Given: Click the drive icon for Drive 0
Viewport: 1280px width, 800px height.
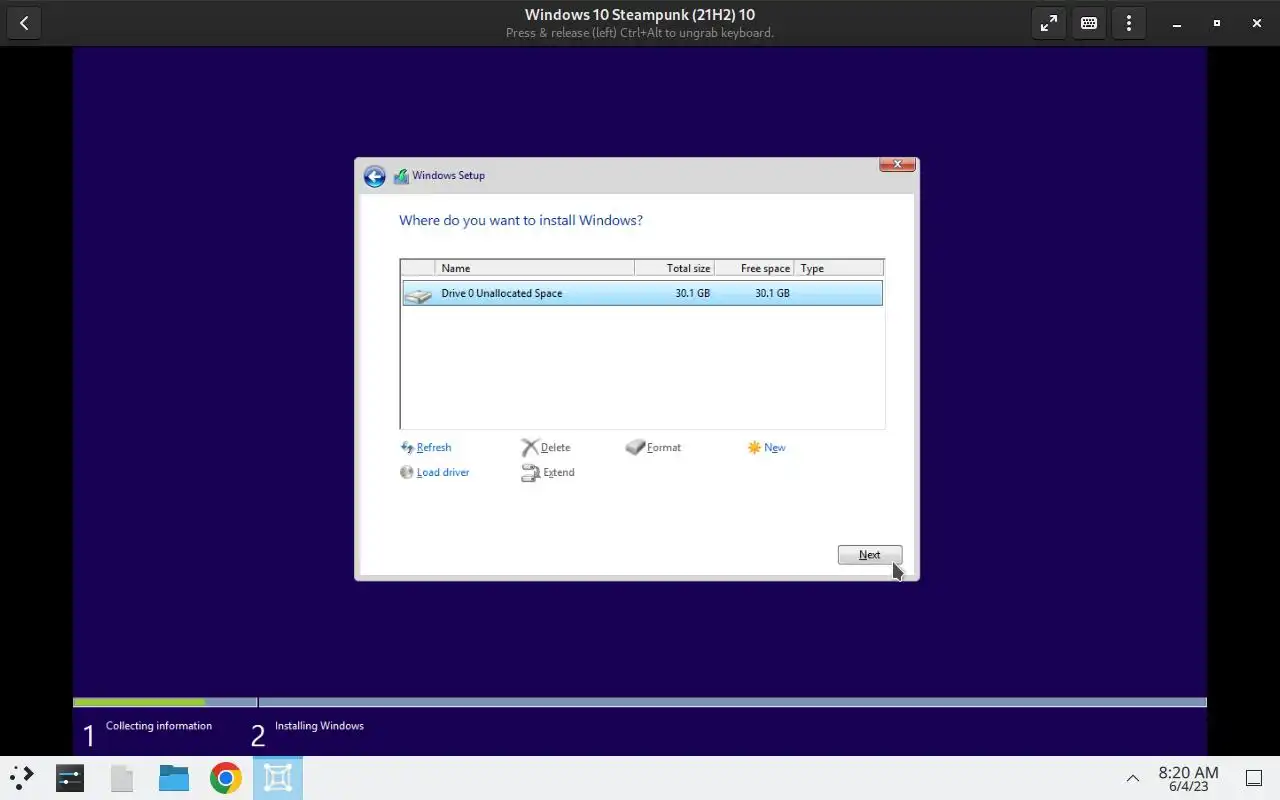Looking at the screenshot, I should [418, 295].
